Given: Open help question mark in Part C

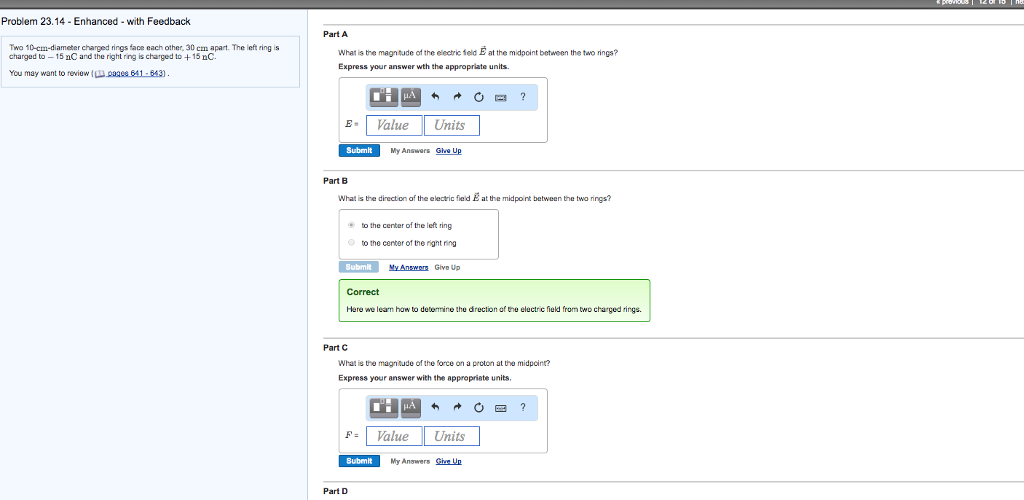Looking at the screenshot, I should [x=523, y=408].
